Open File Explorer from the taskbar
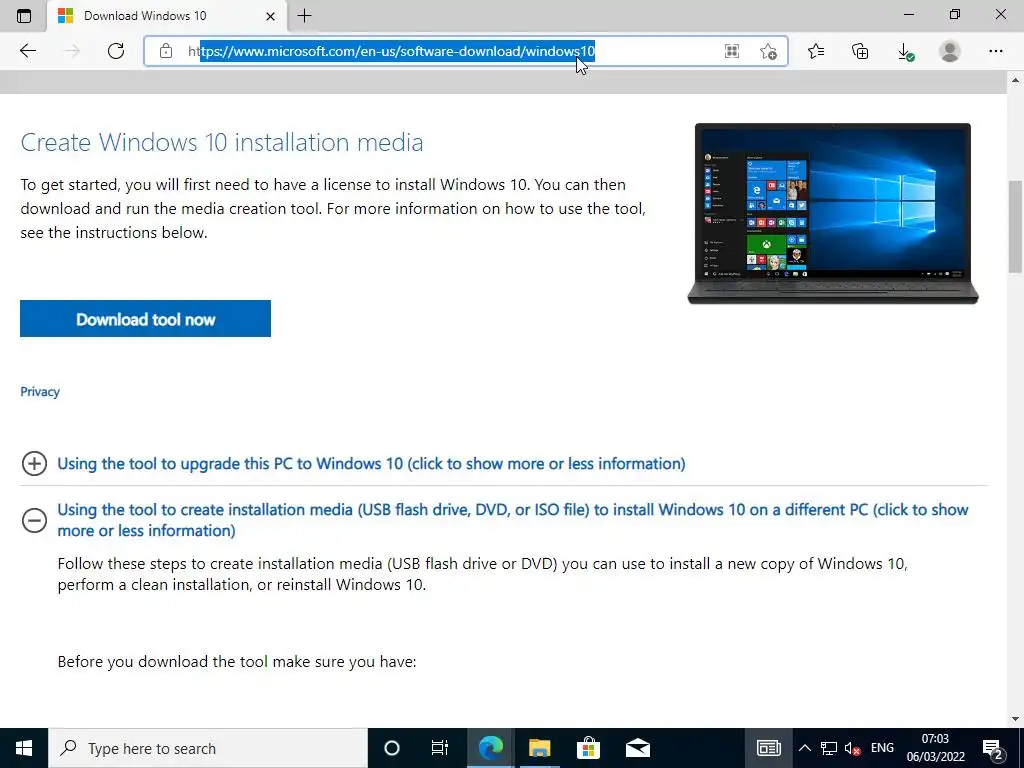The height and width of the screenshot is (768, 1024). (x=539, y=748)
